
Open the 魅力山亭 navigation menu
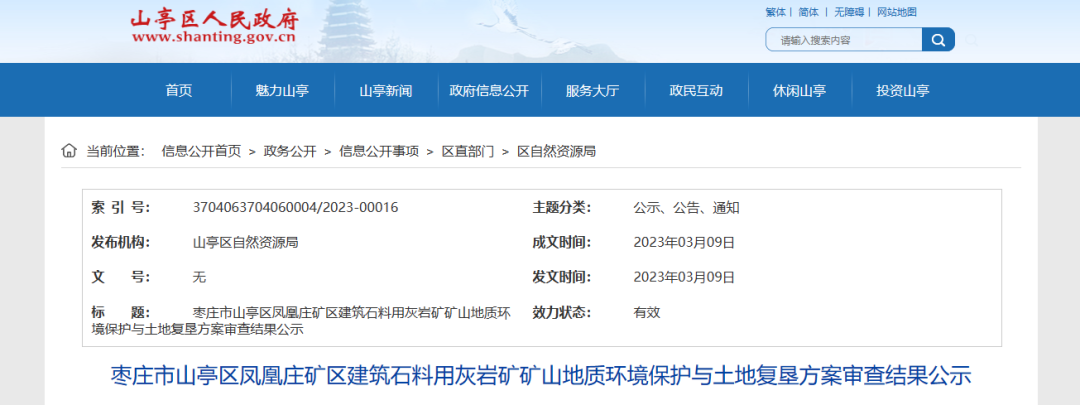pyautogui.click(x=282, y=91)
